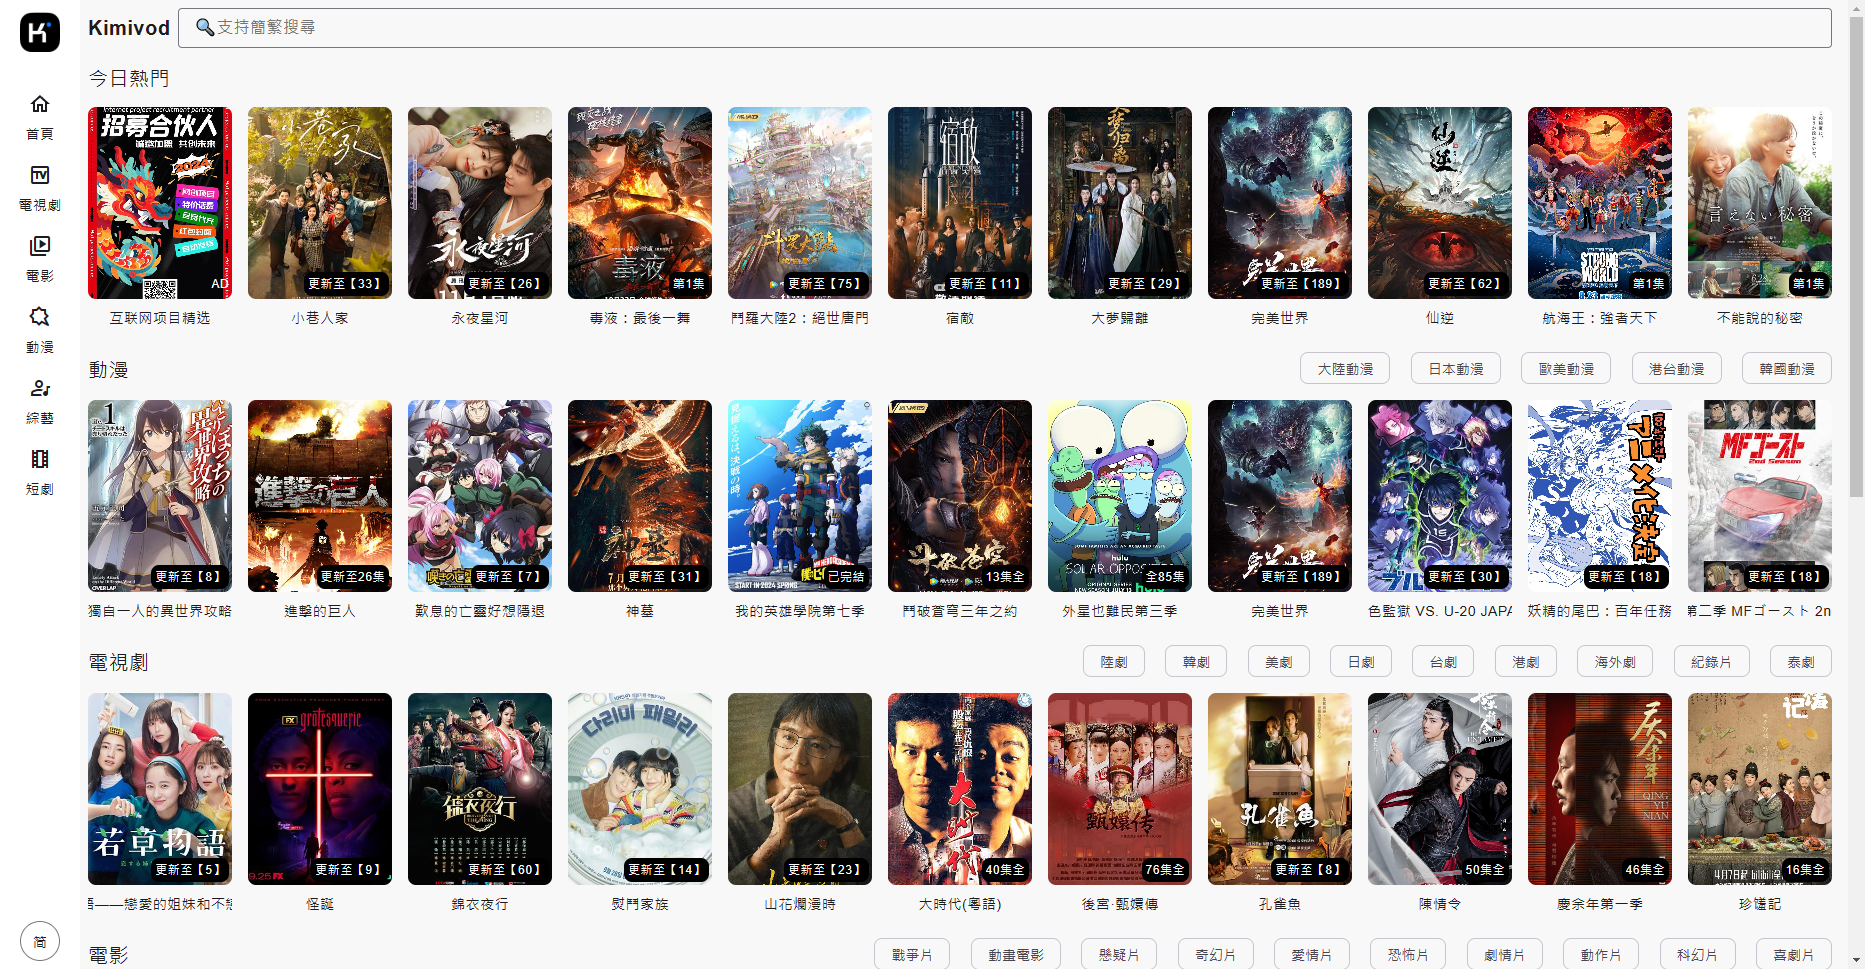Open 進擊的巨人 anime poster

[x=320, y=496]
